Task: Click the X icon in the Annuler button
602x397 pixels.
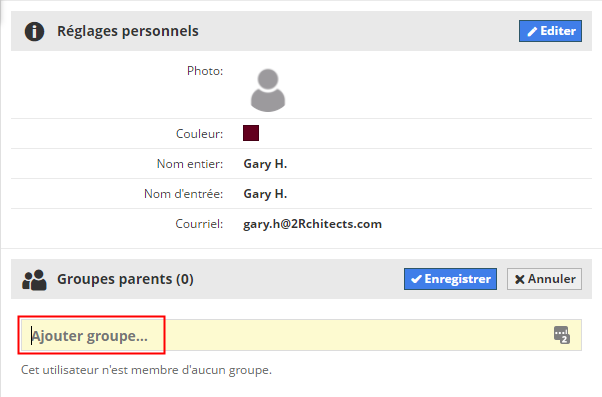Action: pyautogui.click(x=519, y=279)
